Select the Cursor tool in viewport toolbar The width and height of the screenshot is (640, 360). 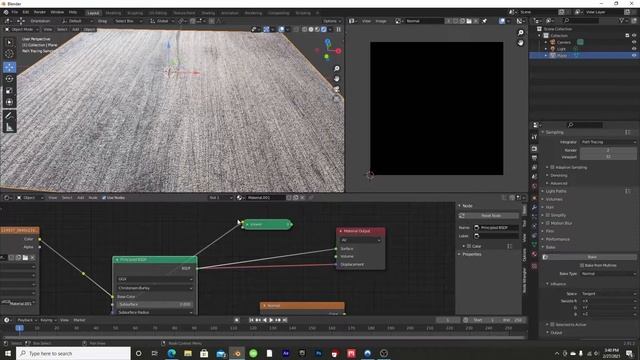9,54
